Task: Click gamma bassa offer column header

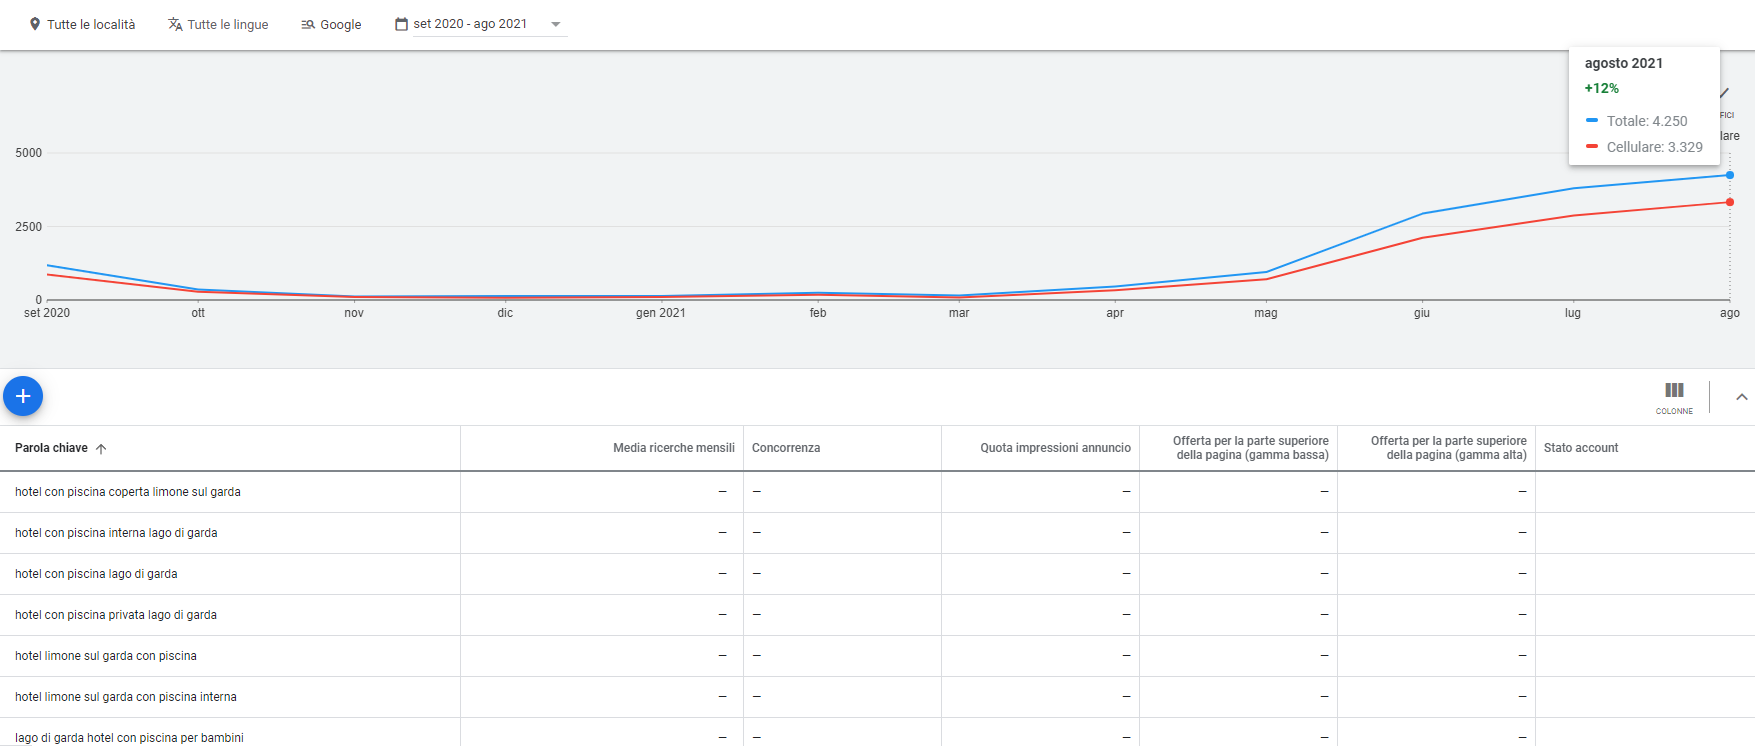Action: coord(1251,448)
